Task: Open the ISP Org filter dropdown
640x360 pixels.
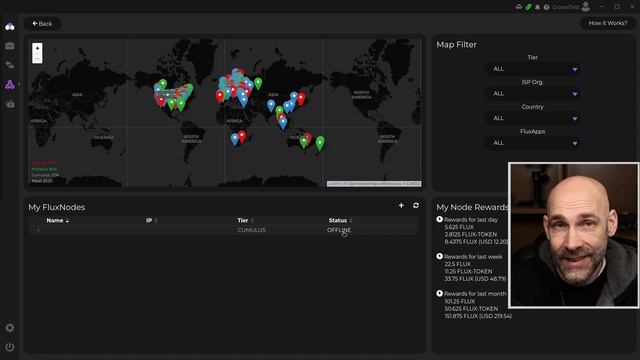Action: 533,93
